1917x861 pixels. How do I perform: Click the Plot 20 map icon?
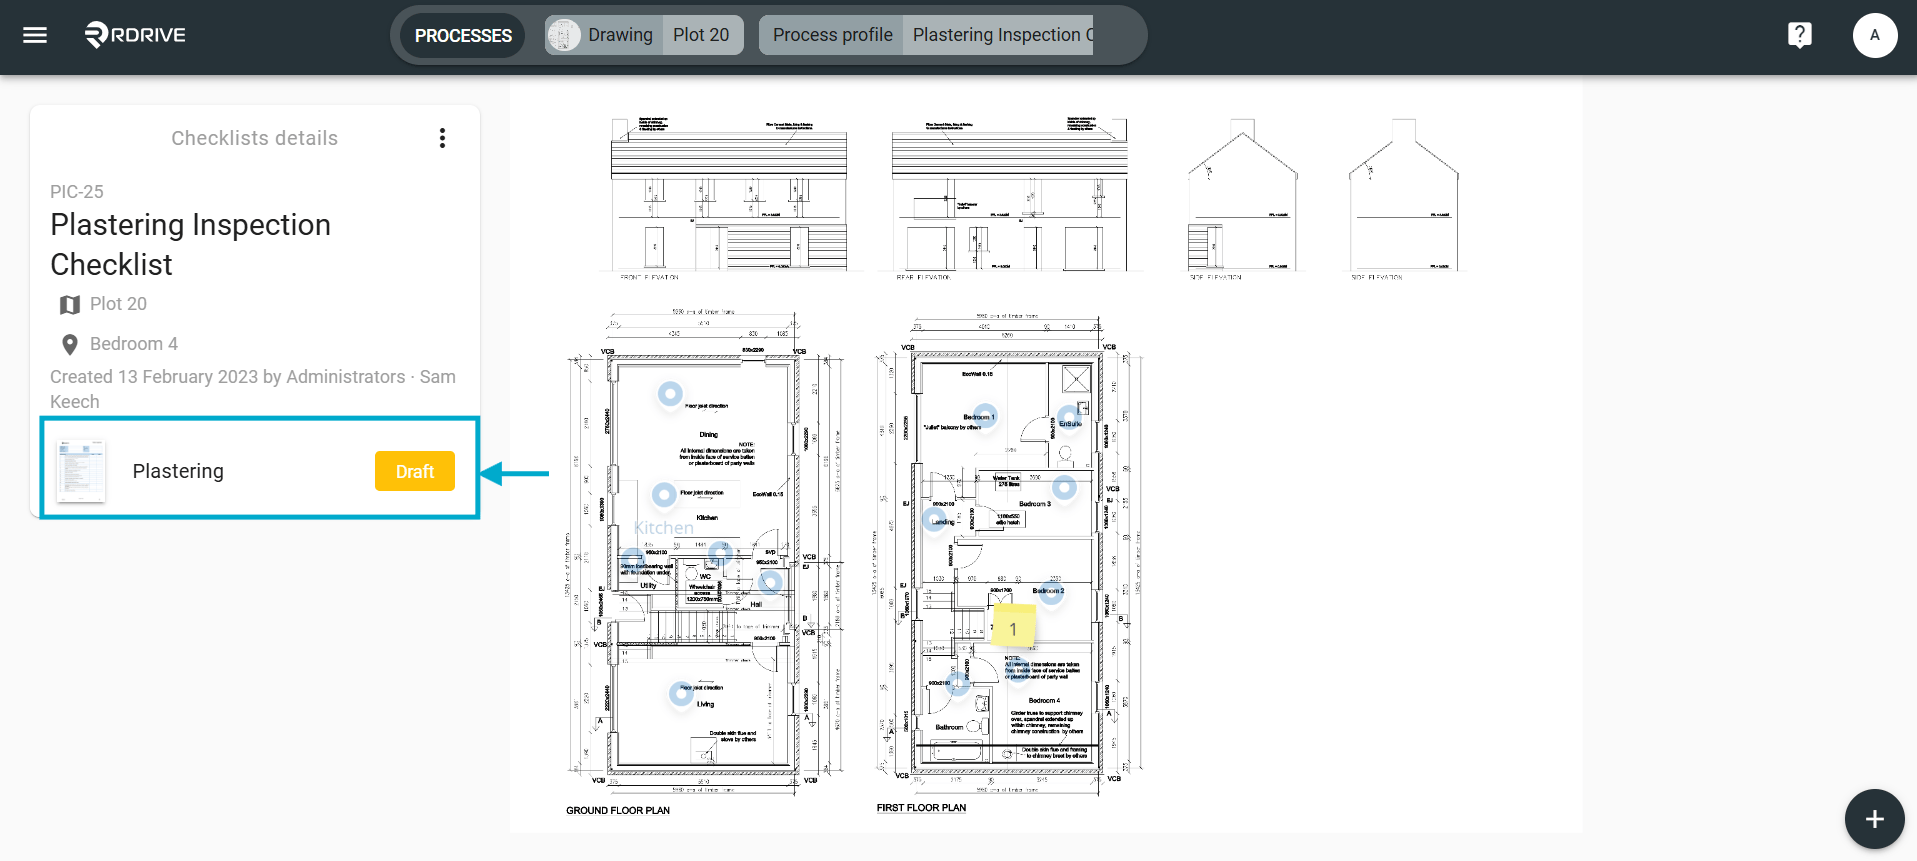click(x=69, y=304)
